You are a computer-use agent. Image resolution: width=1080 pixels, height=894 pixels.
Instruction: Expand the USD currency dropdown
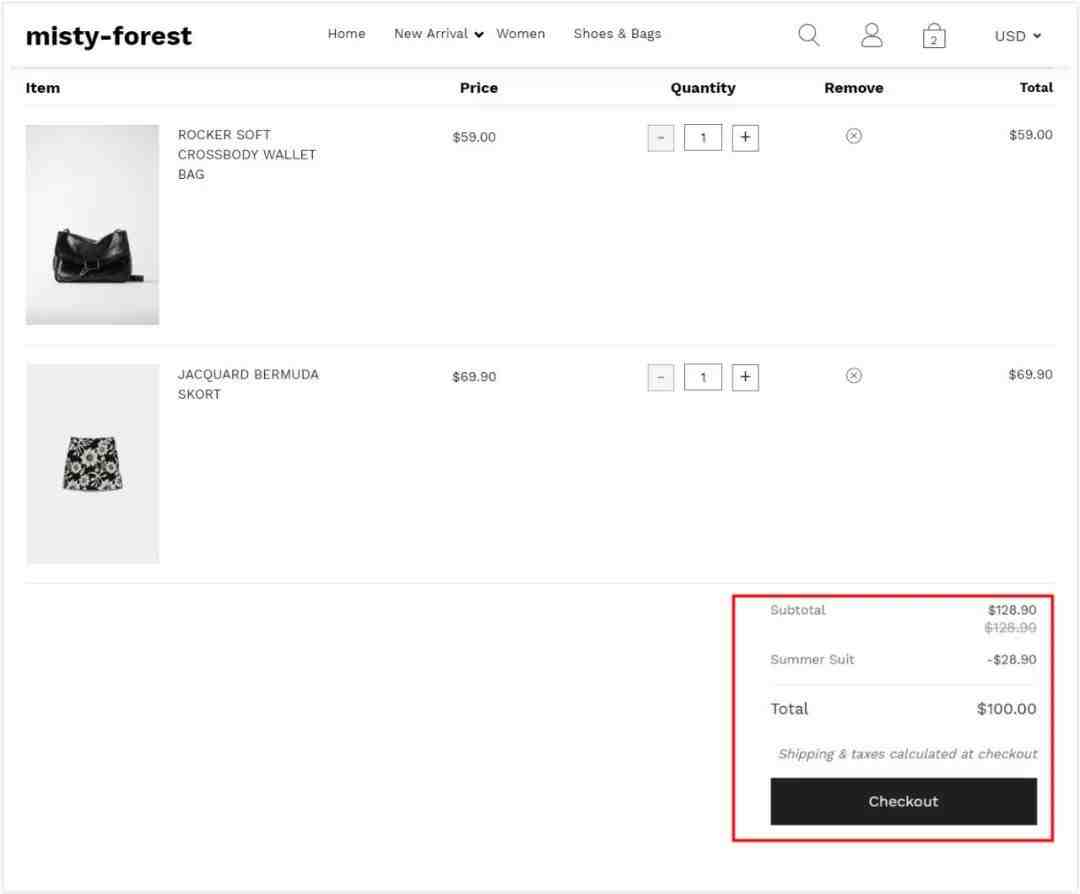[x=1017, y=36]
